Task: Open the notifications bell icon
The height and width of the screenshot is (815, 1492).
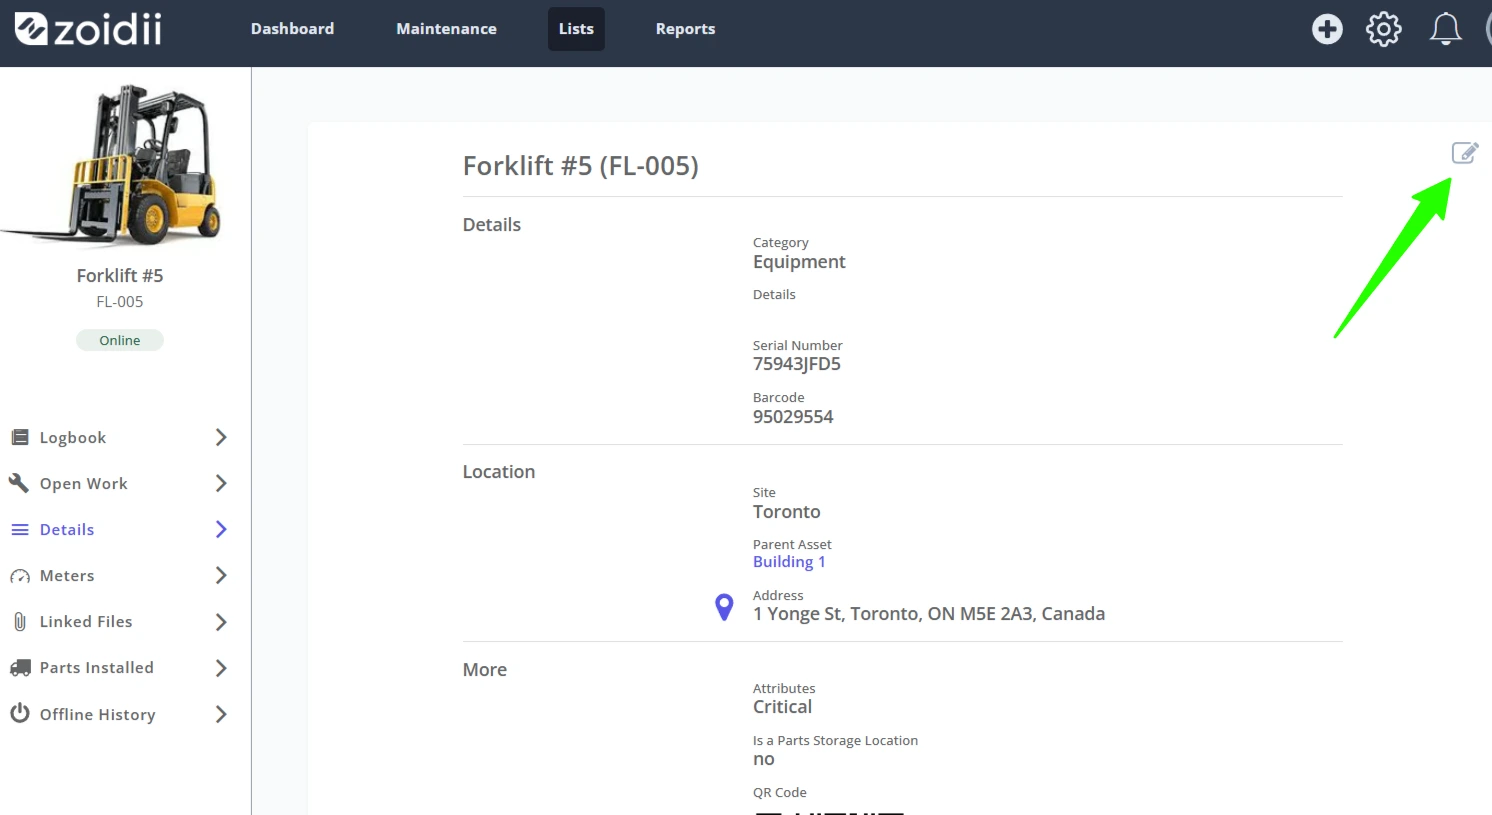Action: pyautogui.click(x=1445, y=29)
